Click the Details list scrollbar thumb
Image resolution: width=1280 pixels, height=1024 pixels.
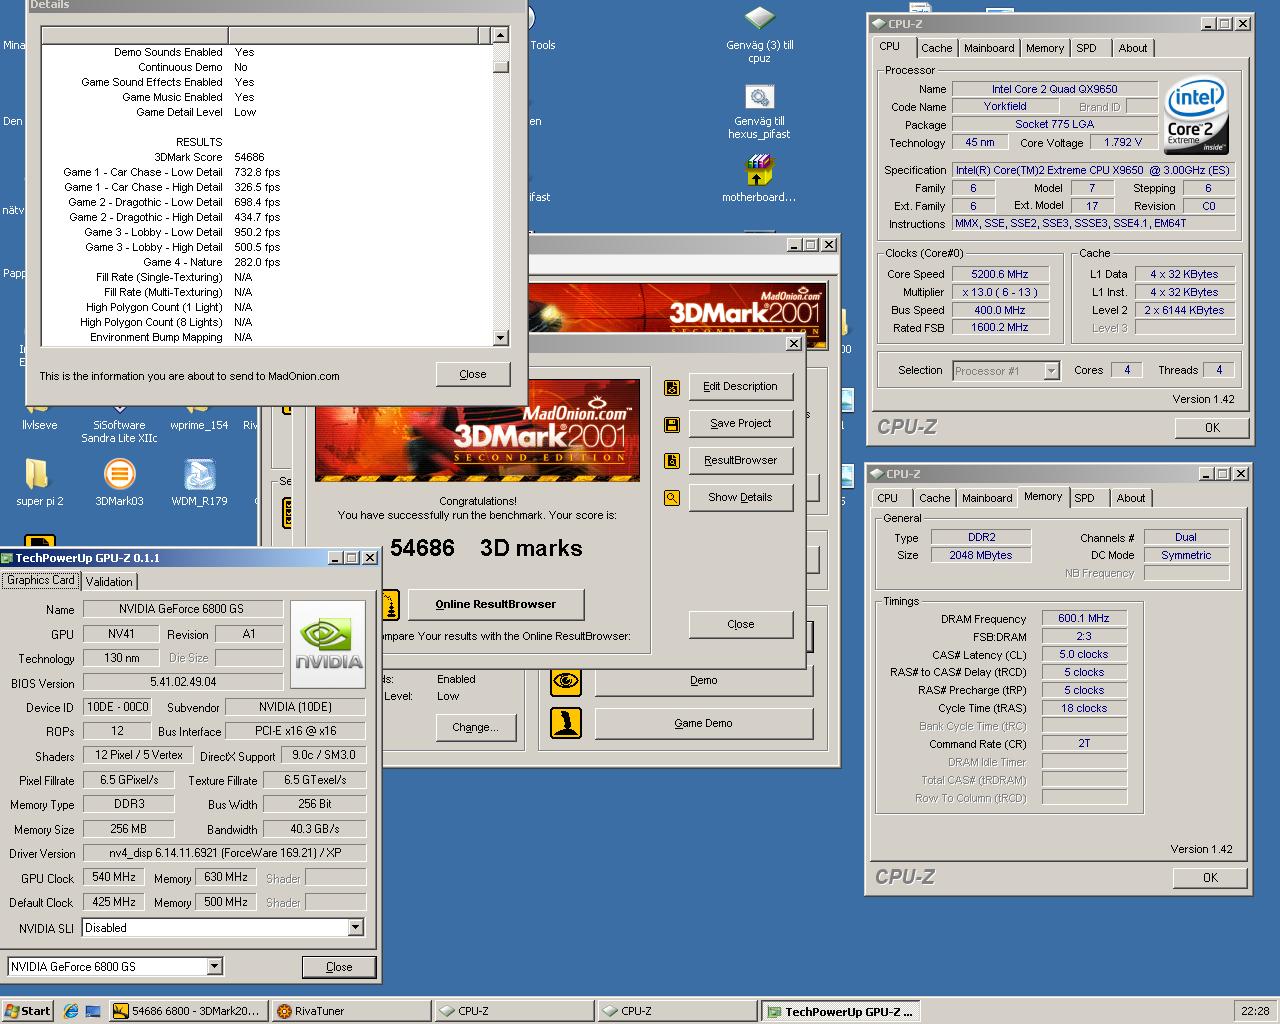pyautogui.click(x=501, y=67)
